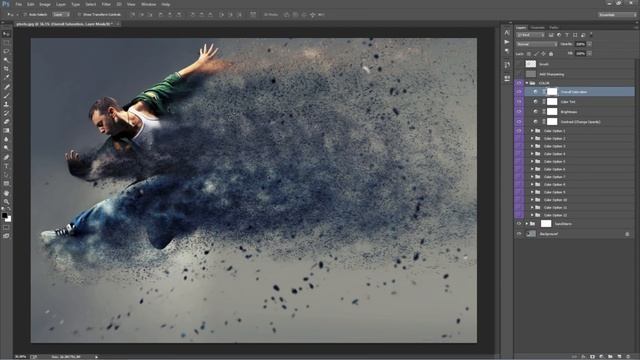This screenshot has height=360, width=640.
Task: Select the Path Selection tool
Action: (6, 175)
